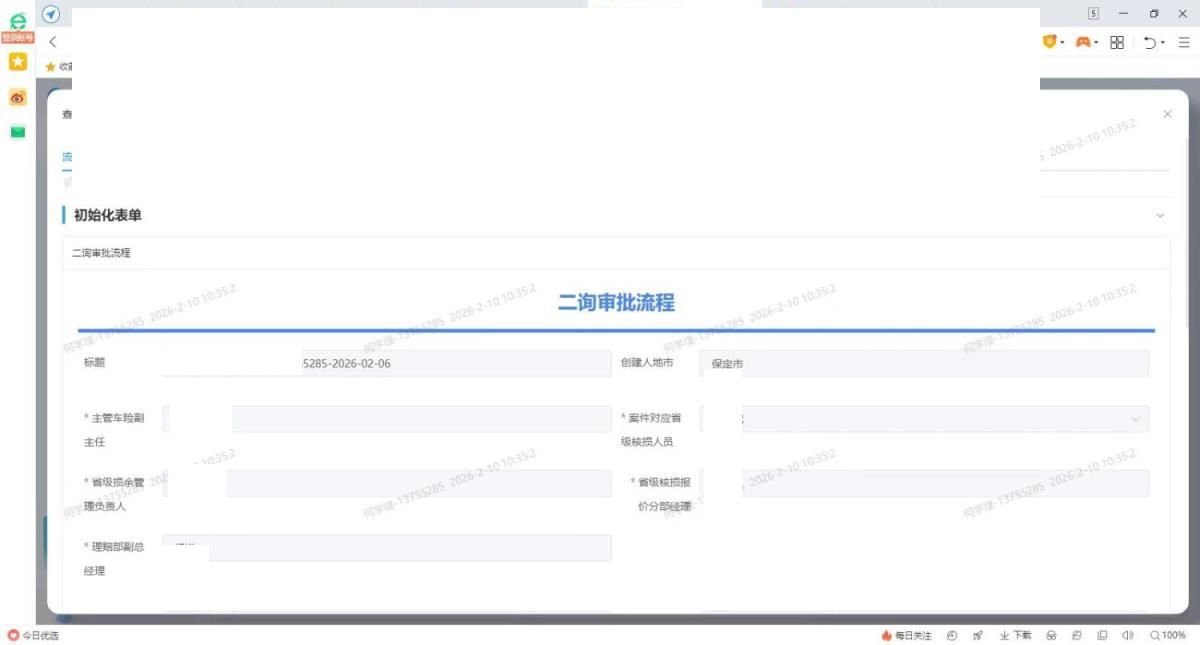
Task: Click the 360 browser logo icon
Action: click(17, 20)
